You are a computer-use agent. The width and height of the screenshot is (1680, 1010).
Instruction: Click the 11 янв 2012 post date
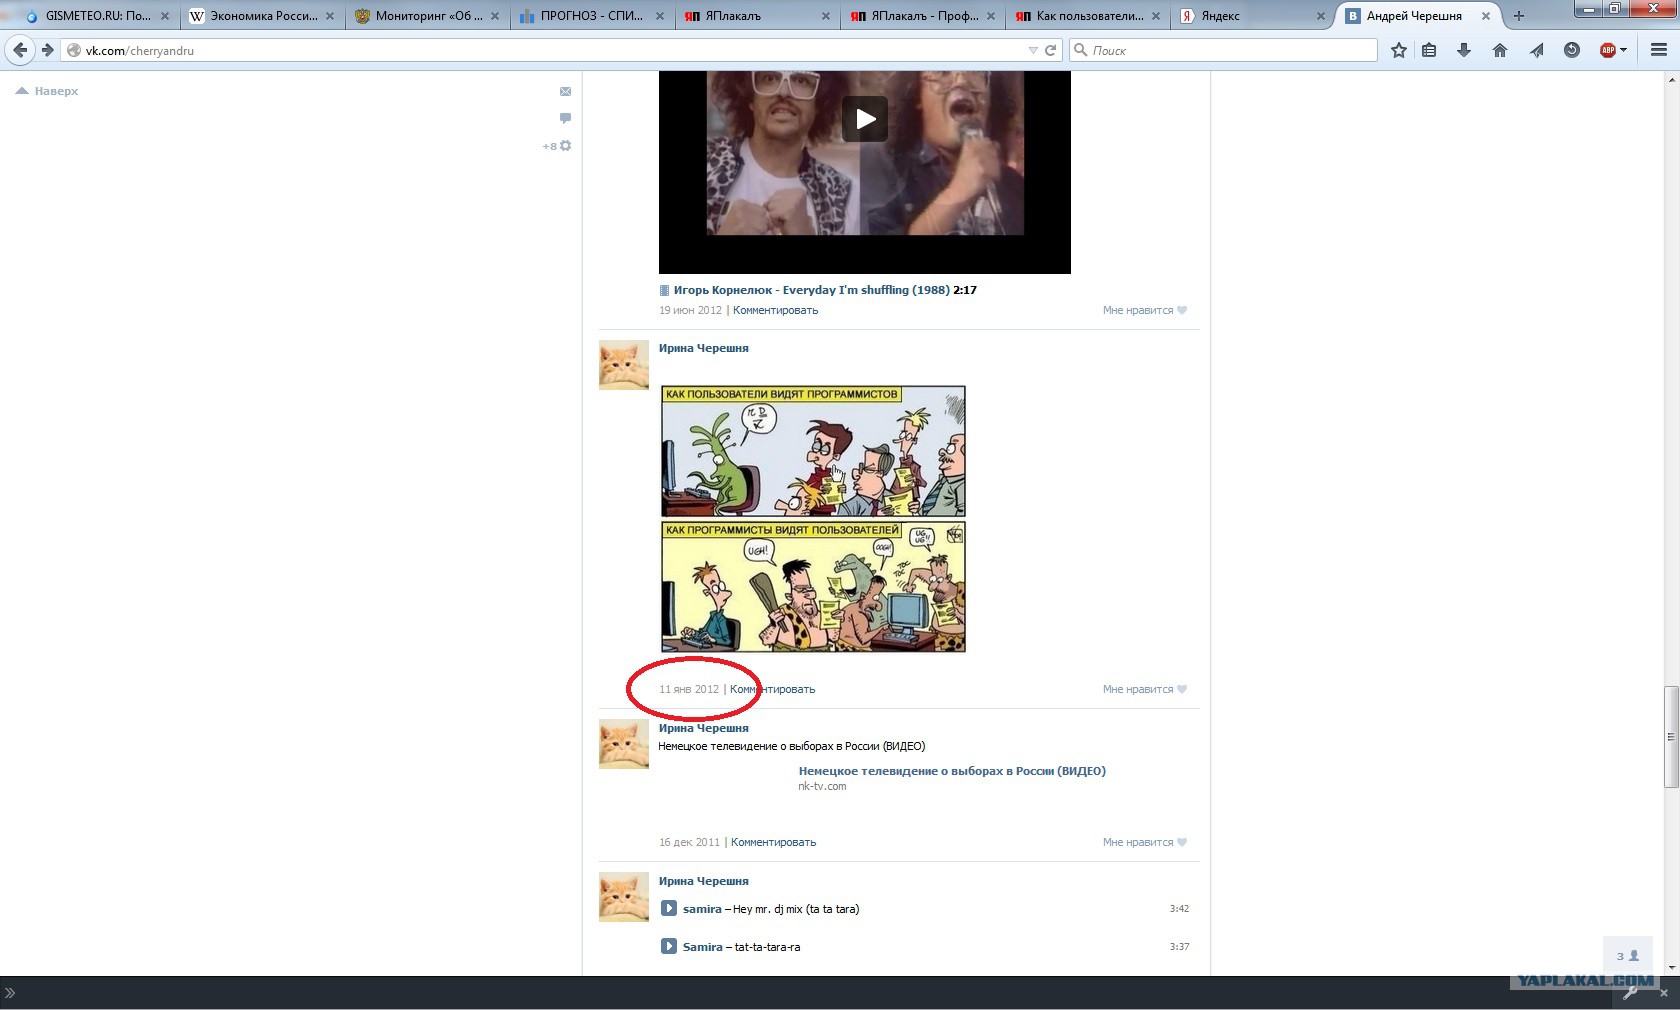coord(689,689)
